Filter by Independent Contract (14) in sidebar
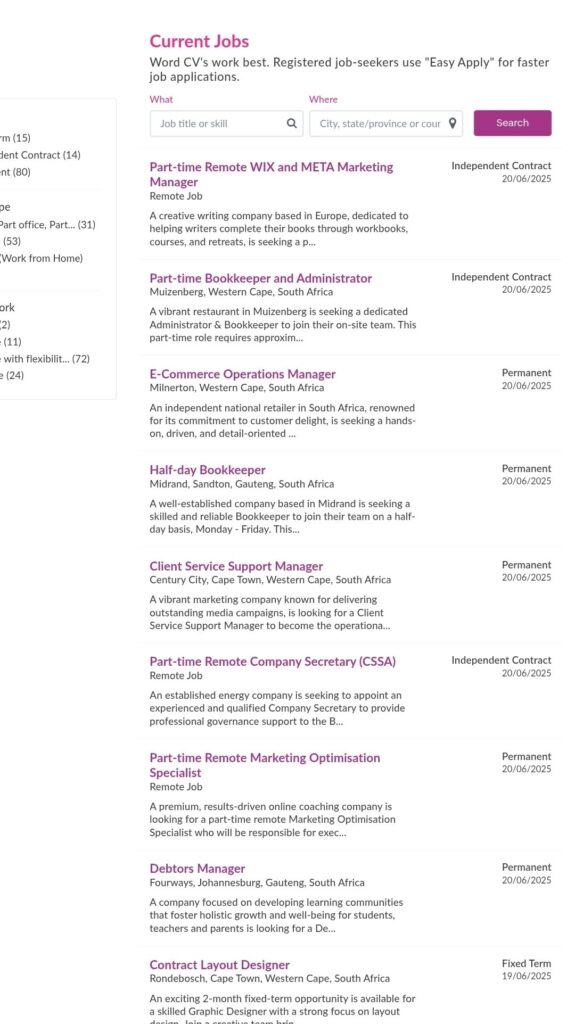 click(x=41, y=155)
